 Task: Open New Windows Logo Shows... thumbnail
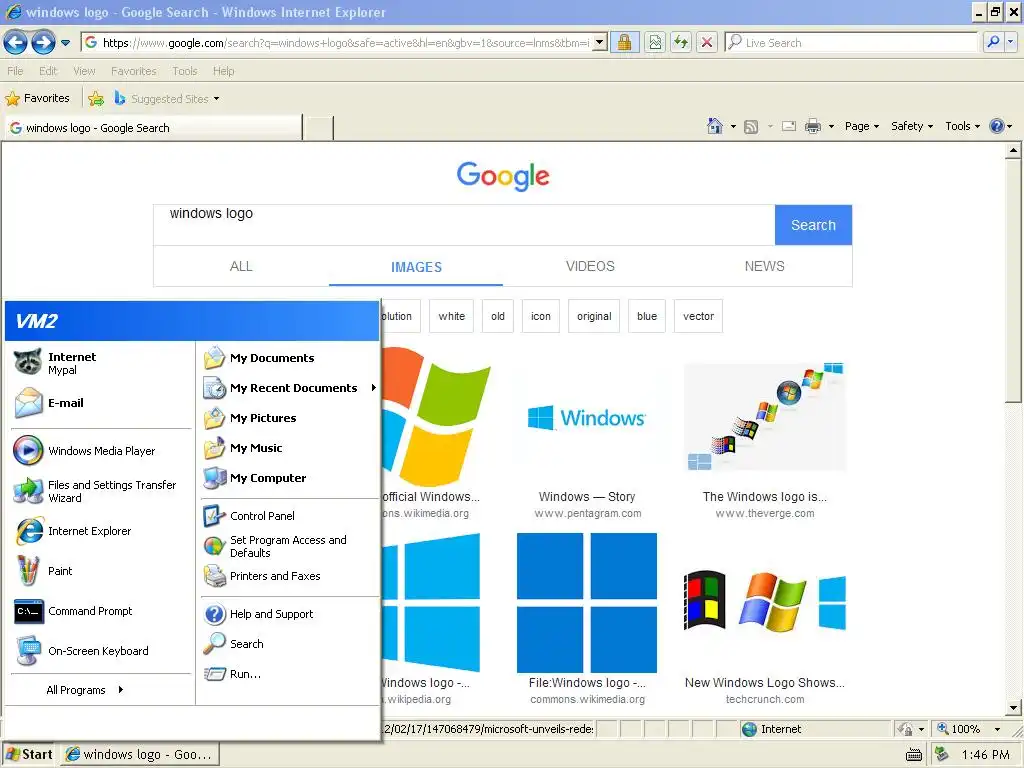point(765,602)
